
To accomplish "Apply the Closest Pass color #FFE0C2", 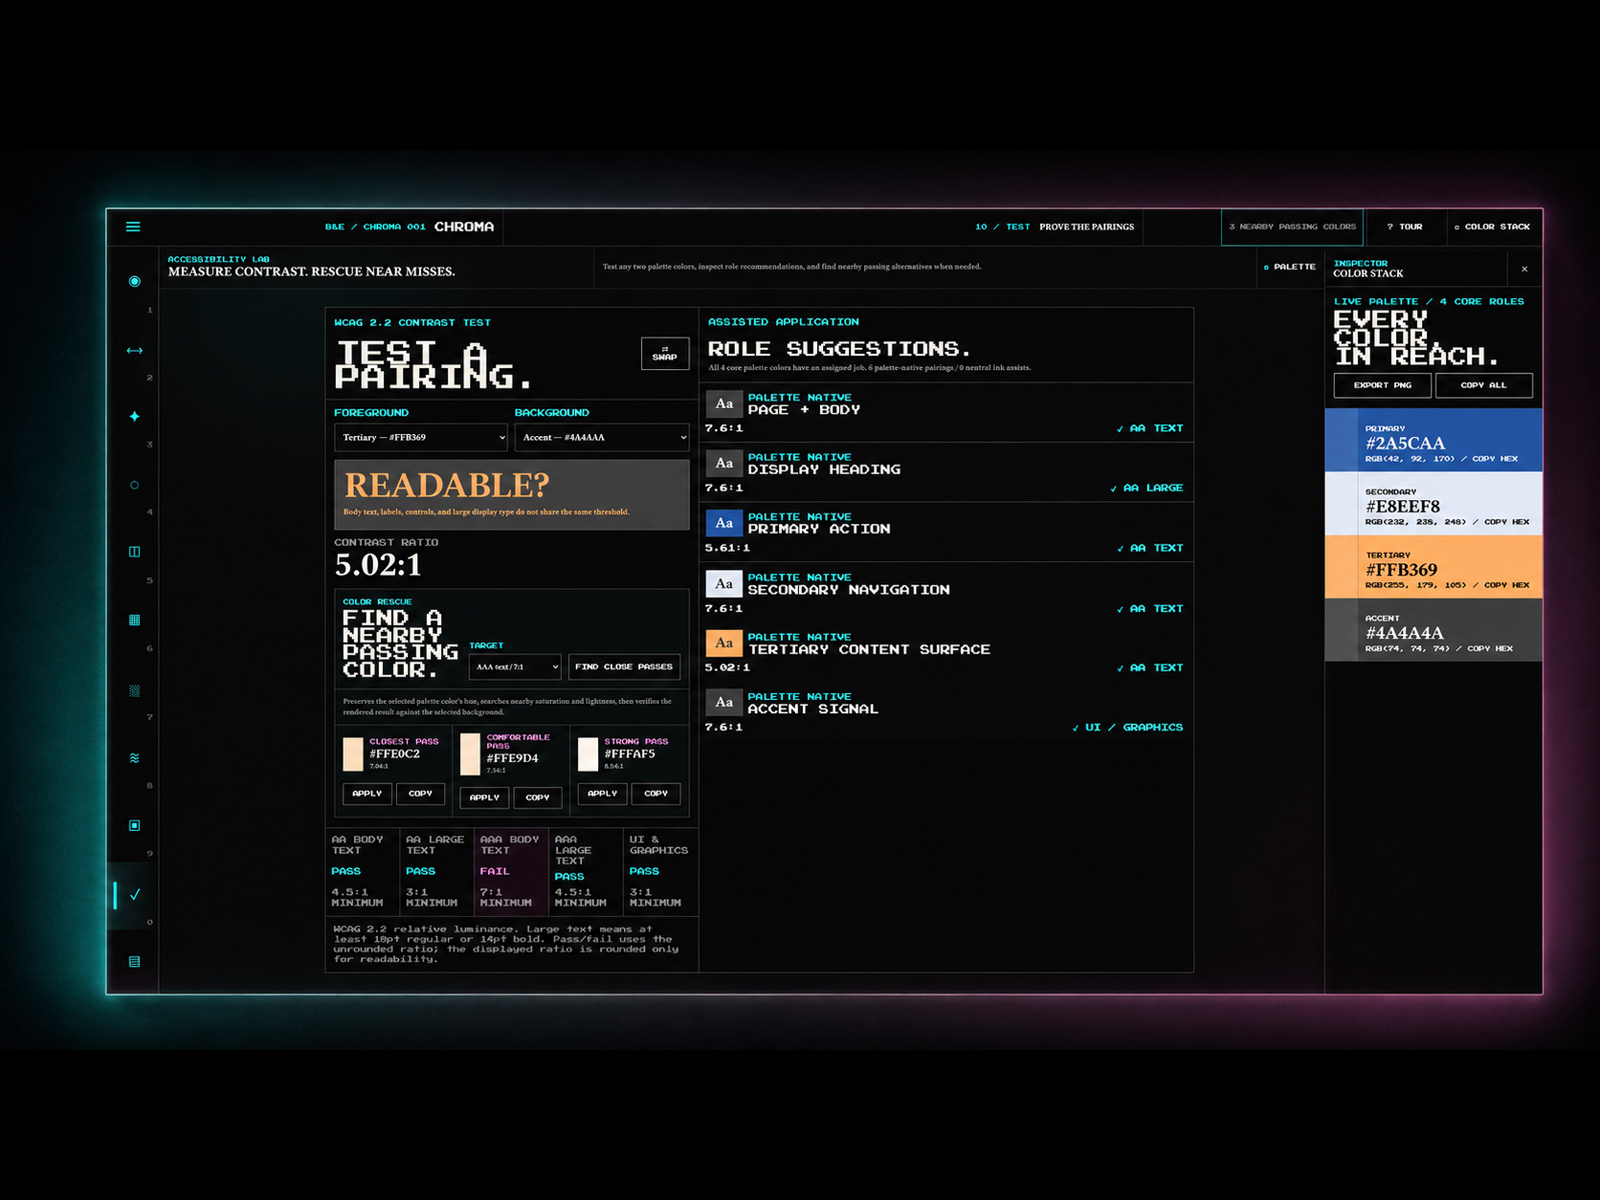I will point(367,794).
